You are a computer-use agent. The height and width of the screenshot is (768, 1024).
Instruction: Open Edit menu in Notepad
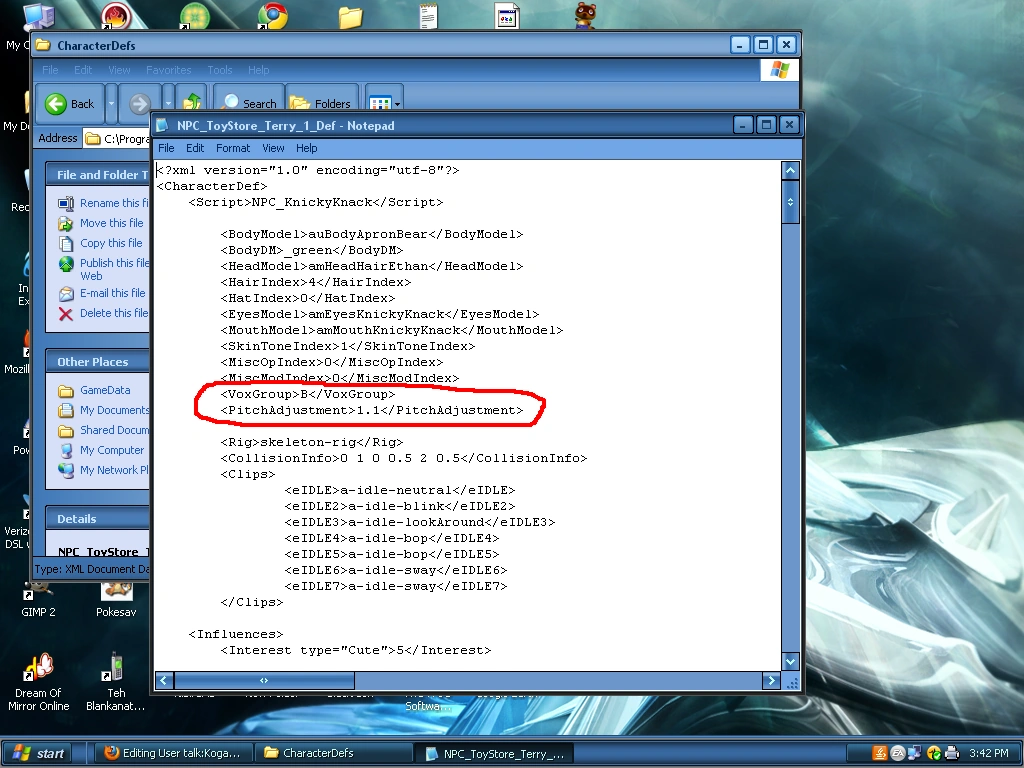click(x=195, y=148)
